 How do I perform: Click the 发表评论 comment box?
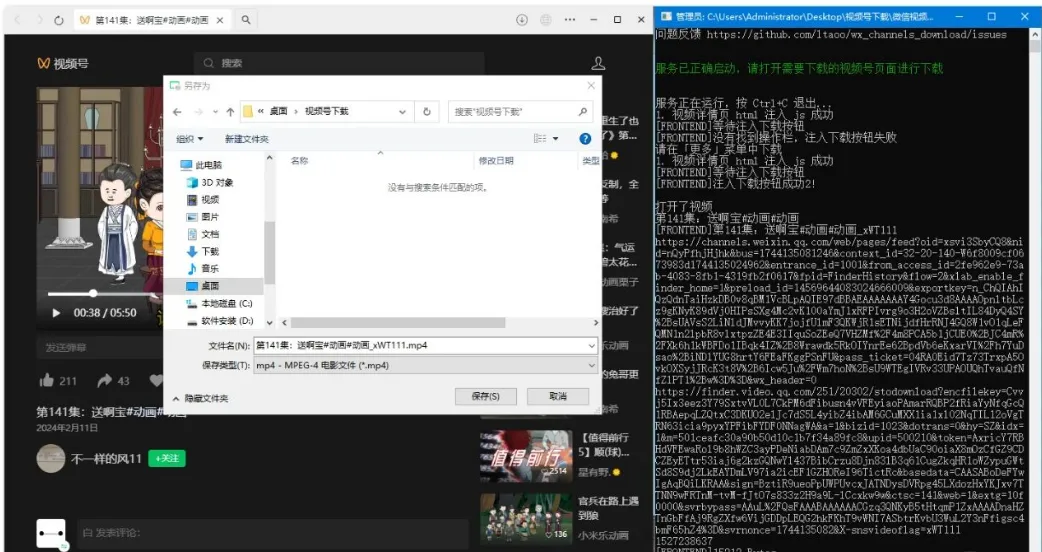click(272, 533)
